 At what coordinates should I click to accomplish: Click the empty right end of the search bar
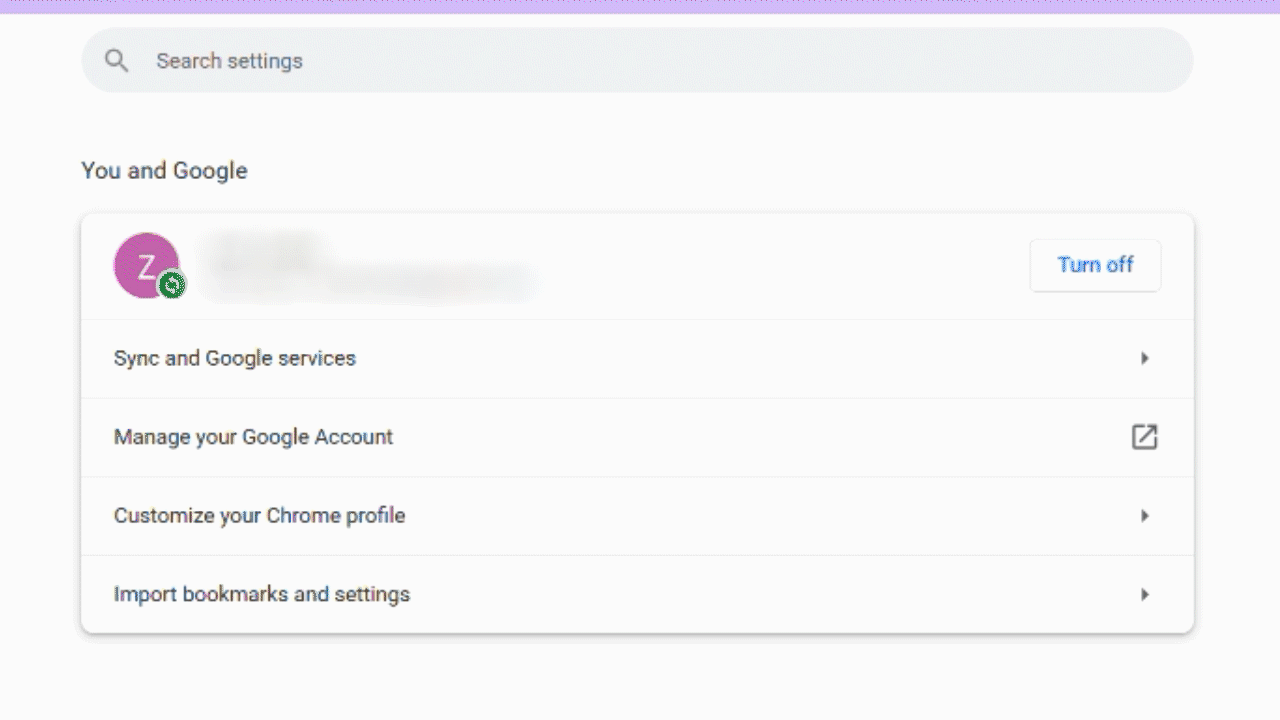tap(1120, 61)
